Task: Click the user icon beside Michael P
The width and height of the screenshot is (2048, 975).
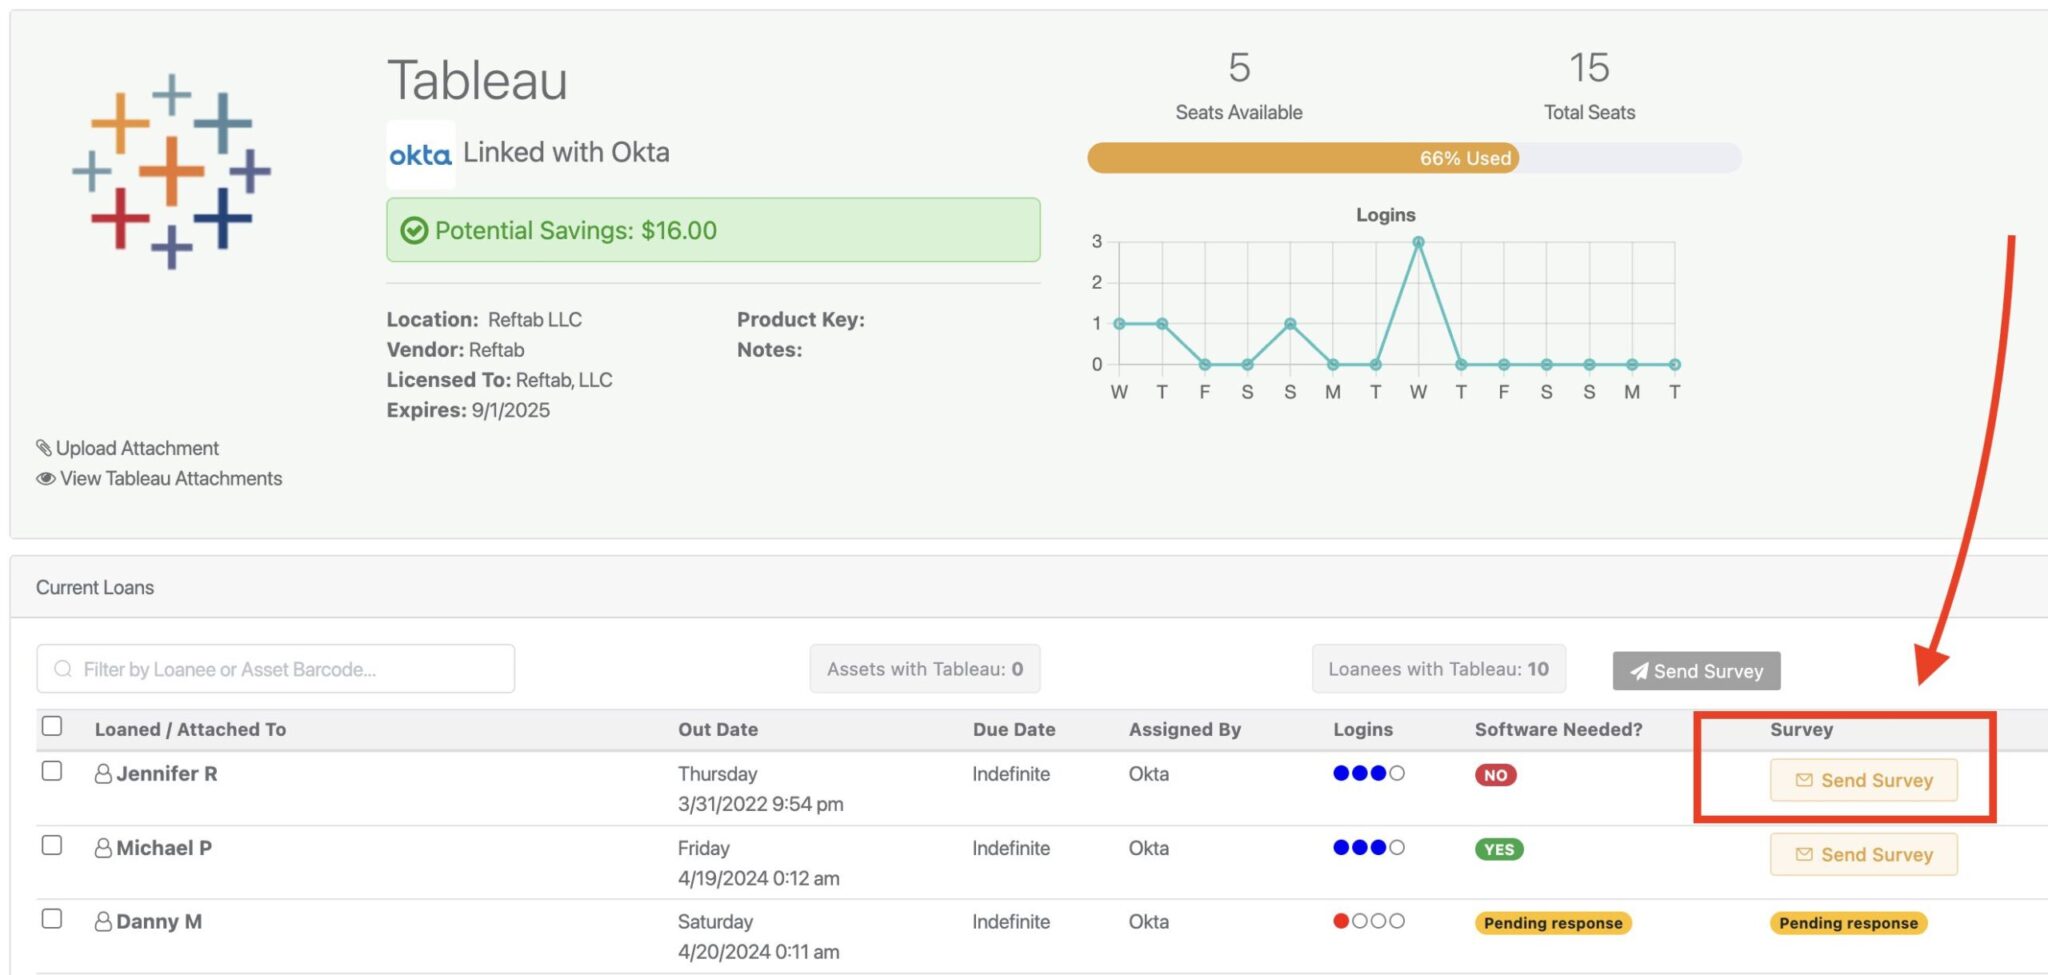Action: [103, 848]
